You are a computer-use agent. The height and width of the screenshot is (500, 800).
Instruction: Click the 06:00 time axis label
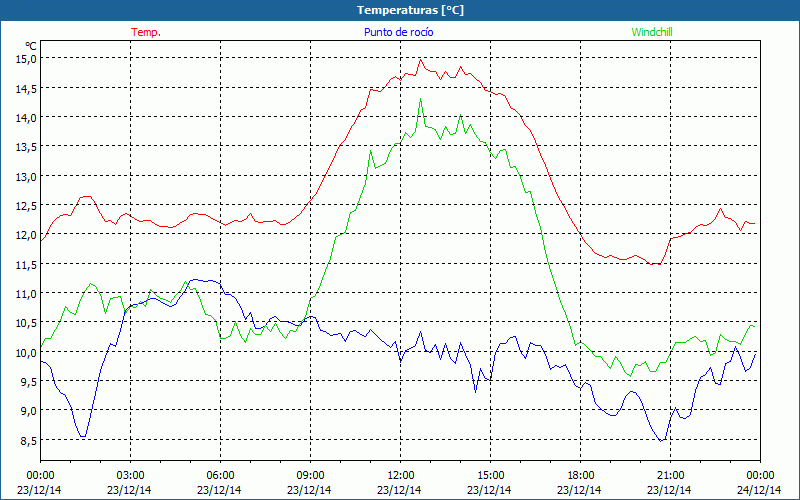(x=220, y=476)
